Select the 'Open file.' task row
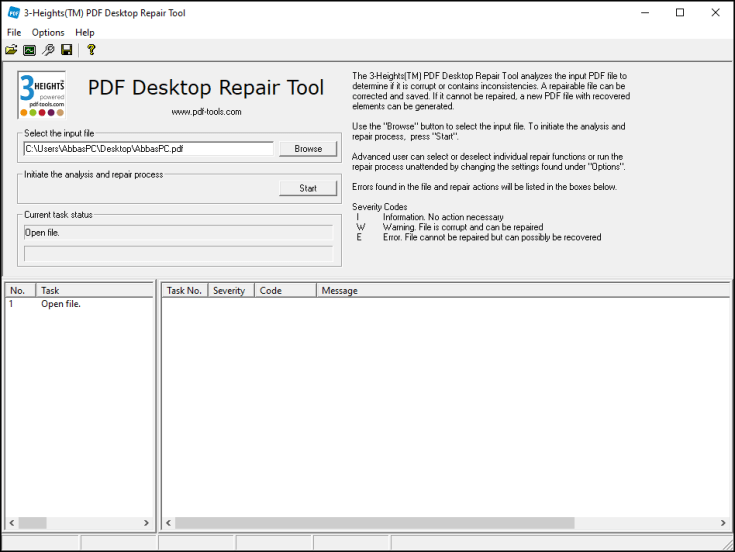735x552 pixels. click(x=60, y=304)
